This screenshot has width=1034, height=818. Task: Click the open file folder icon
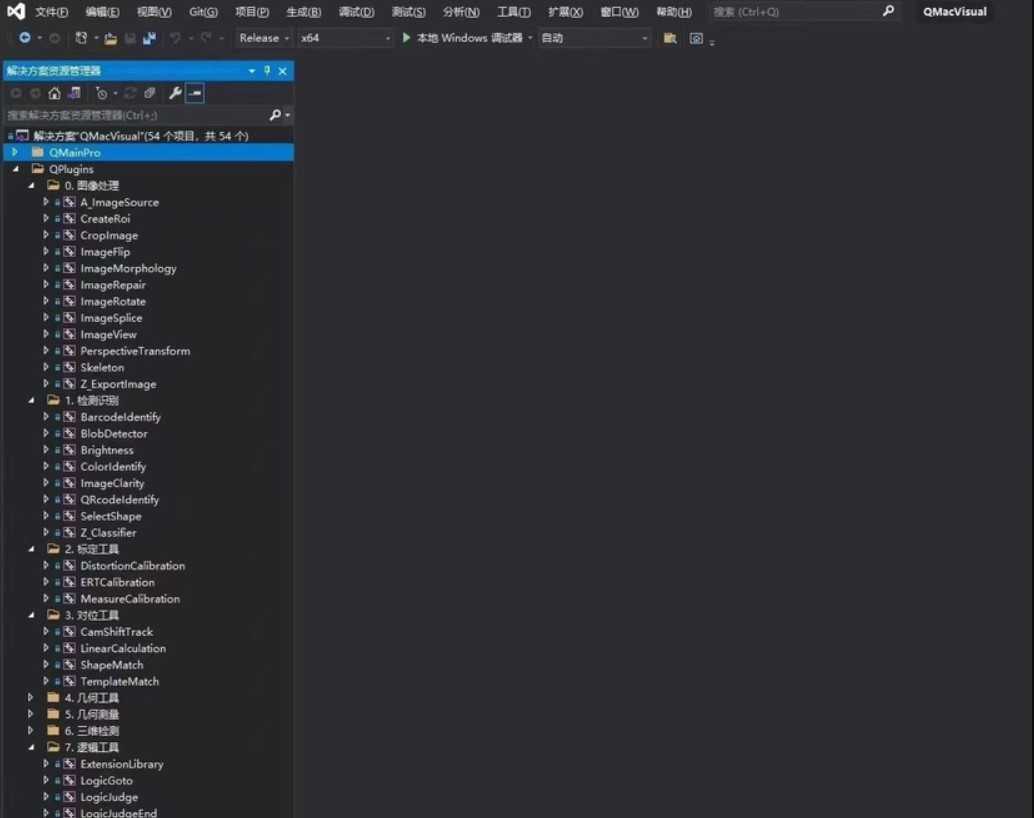[x=111, y=39]
